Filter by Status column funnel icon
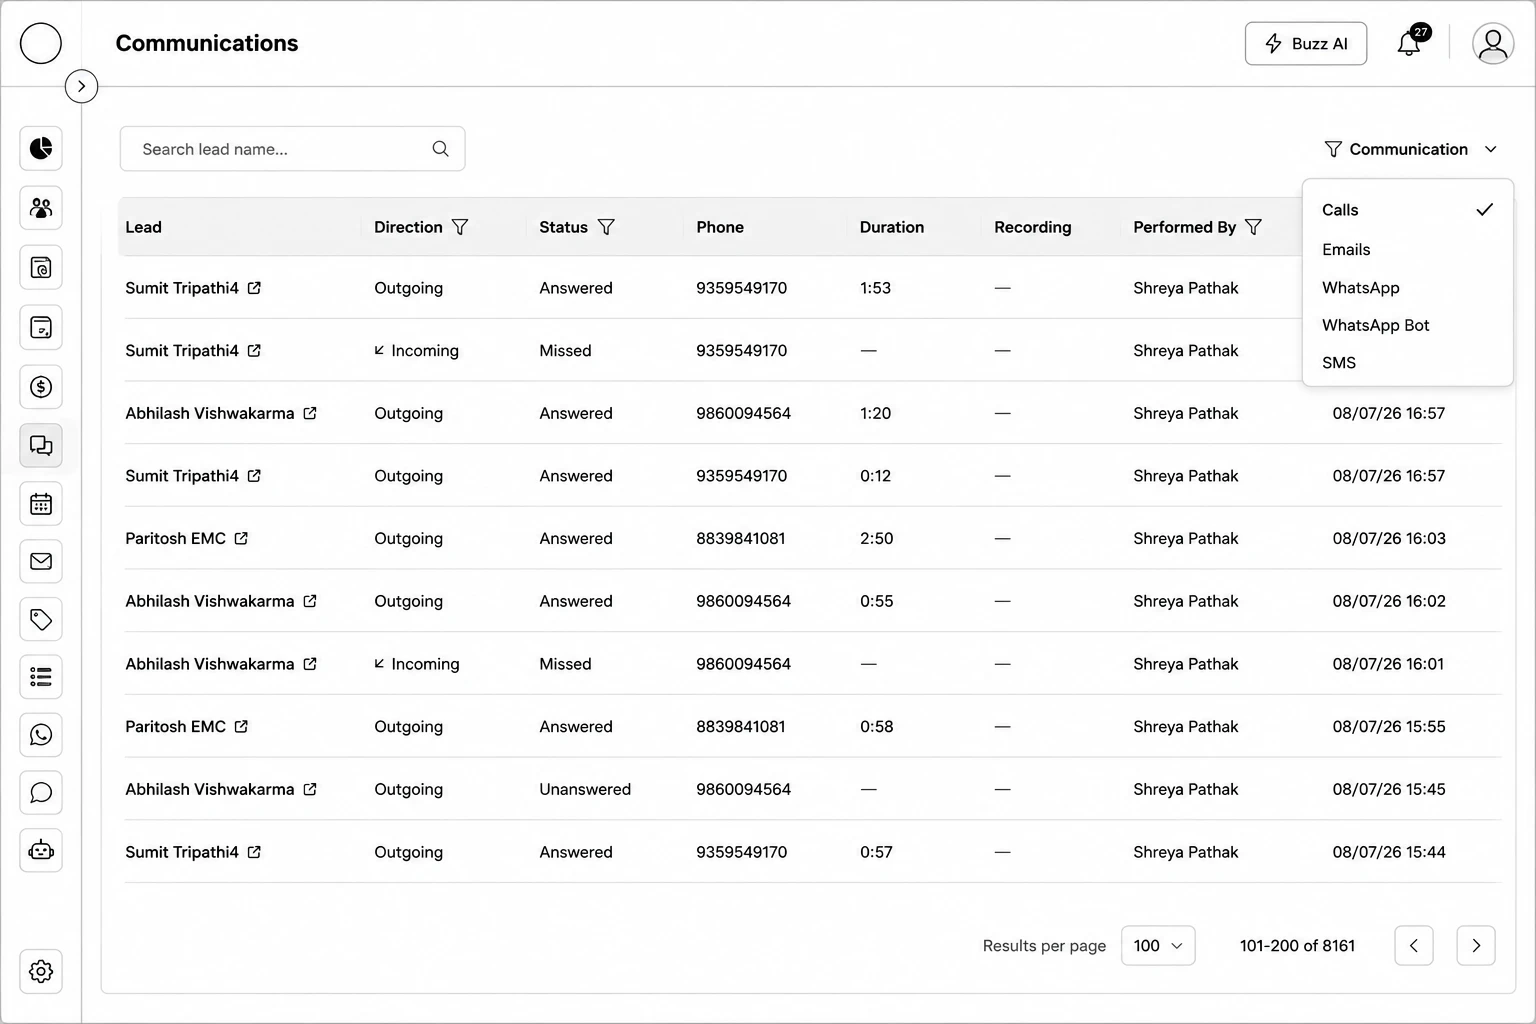 pyautogui.click(x=606, y=227)
